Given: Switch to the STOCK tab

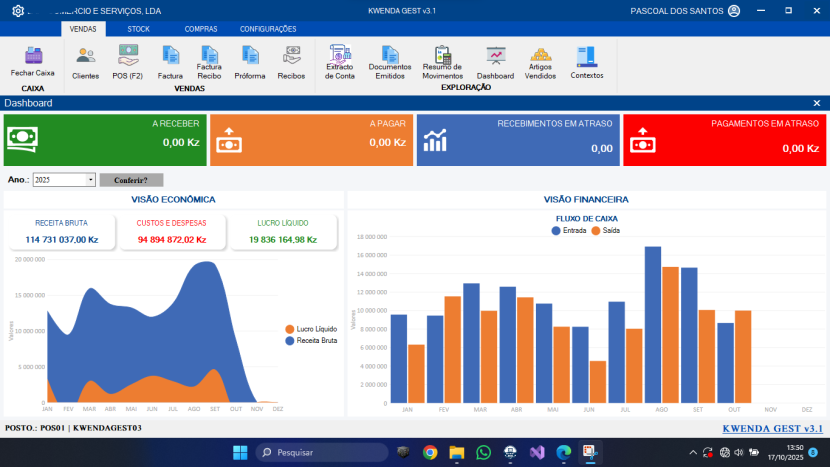Looking at the screenshot, I should coord(138,29).
